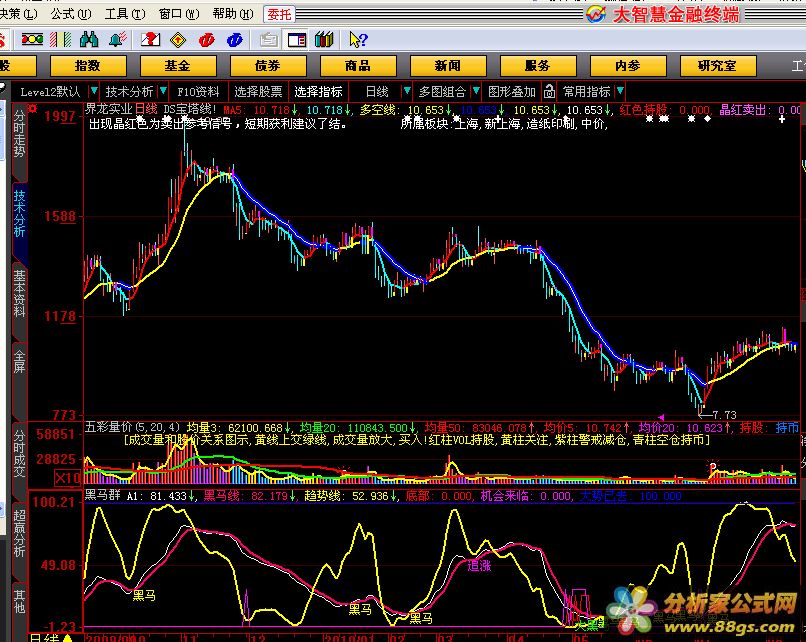Open the books library icon
The image size is (806, 642).
(x=324, y=40)
